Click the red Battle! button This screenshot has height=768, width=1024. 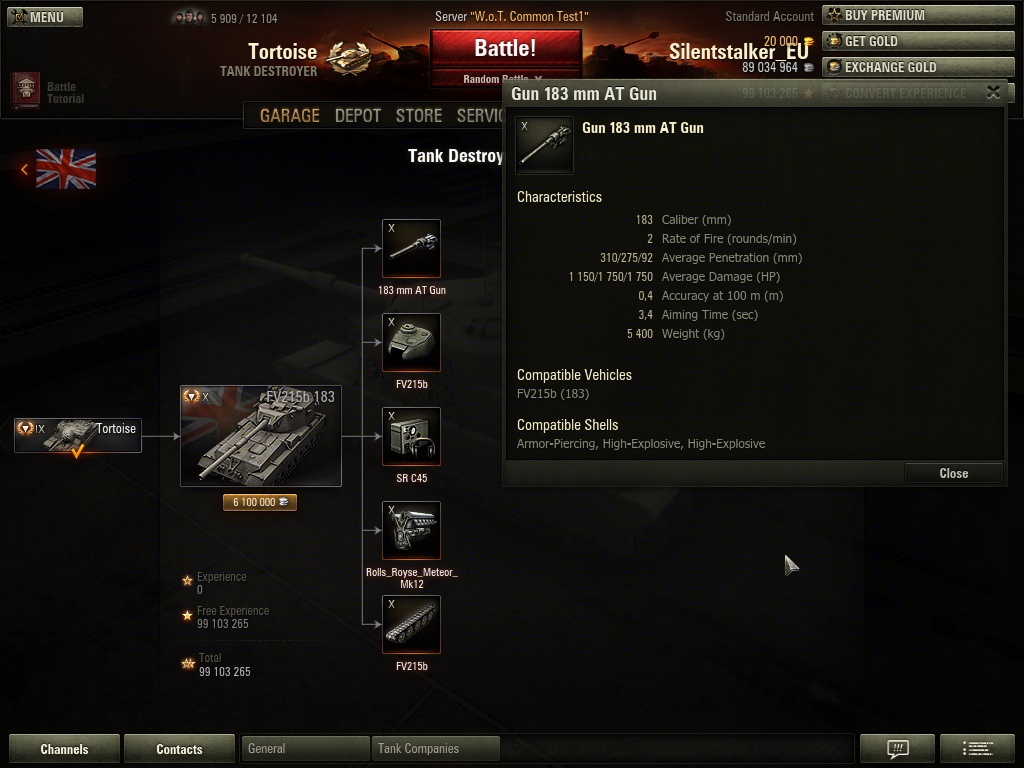click(505, 48)
